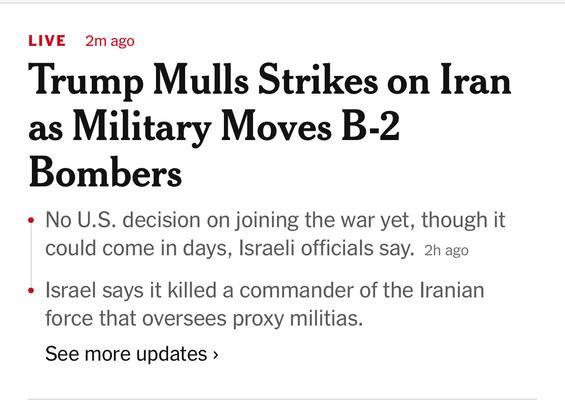Click the horizontal divider below See more updates
Screen dimensions: 565x408
click(282, 399)
